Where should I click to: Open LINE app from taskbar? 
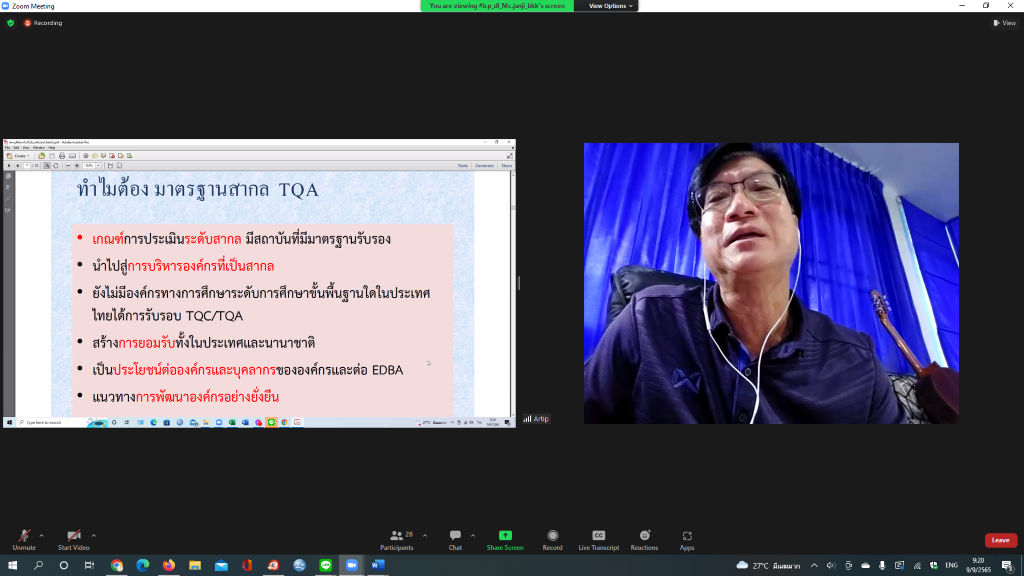coord(326,566)
